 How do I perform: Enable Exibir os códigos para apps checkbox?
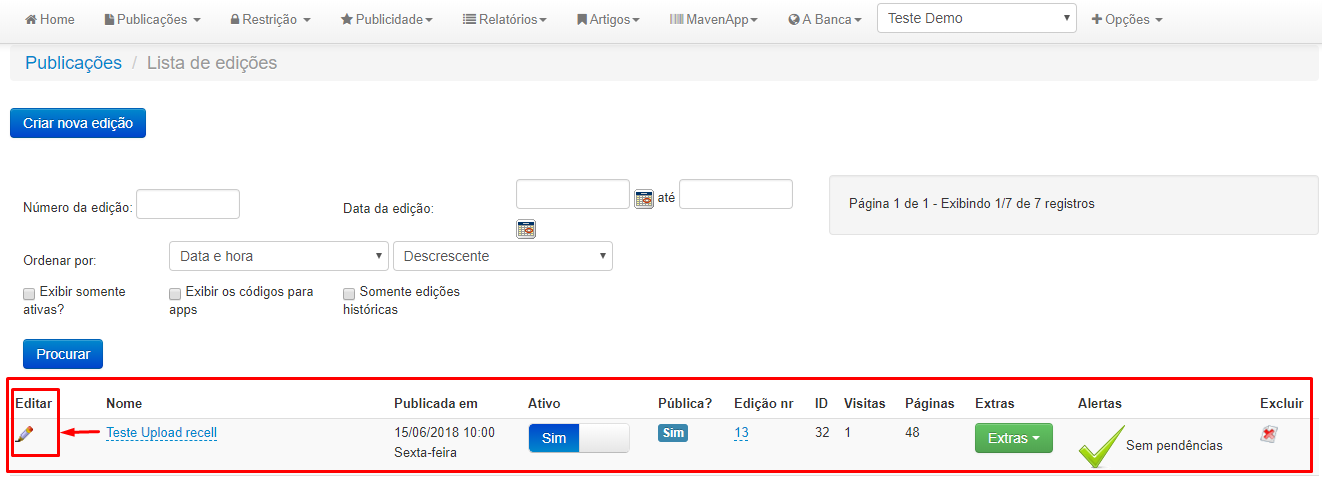tap(175, 293)
